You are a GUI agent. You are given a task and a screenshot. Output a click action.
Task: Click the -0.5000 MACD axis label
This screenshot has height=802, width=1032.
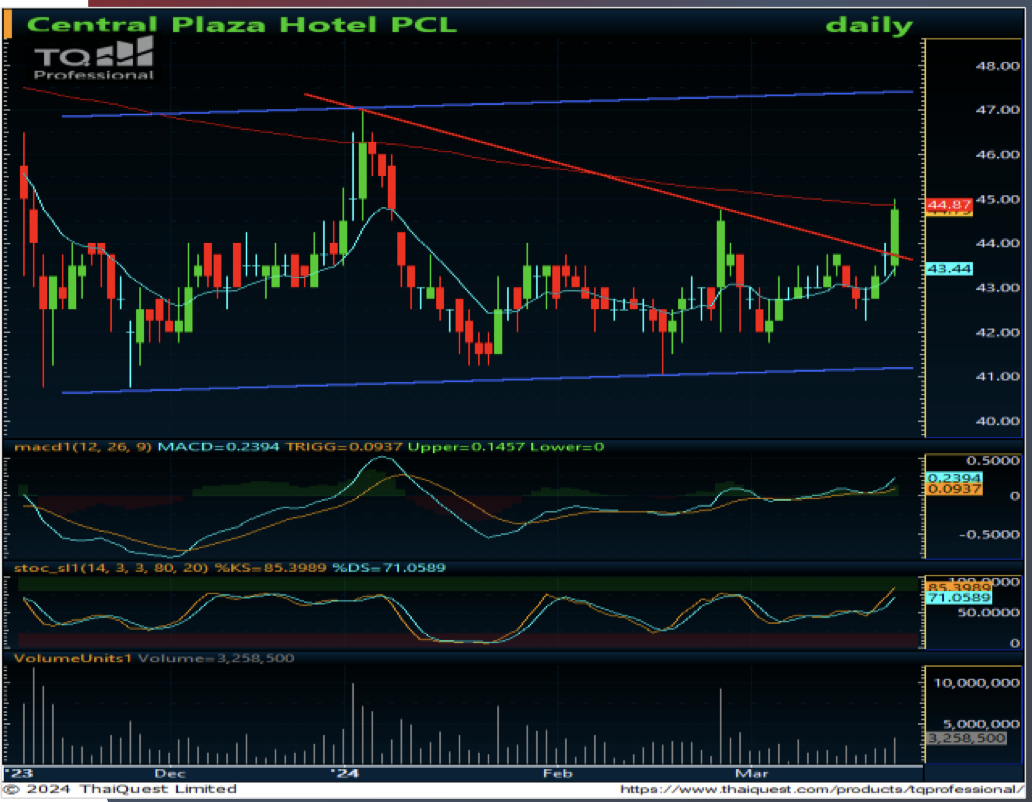click(989, 534)
